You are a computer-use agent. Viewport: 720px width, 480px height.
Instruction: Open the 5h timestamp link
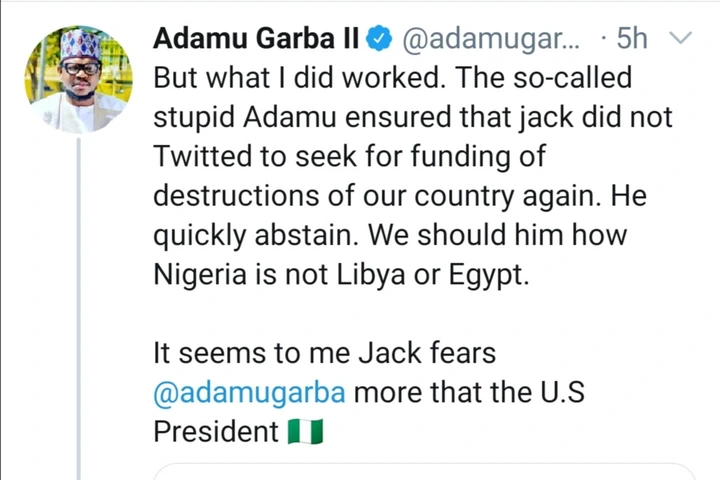pos(631,39)
